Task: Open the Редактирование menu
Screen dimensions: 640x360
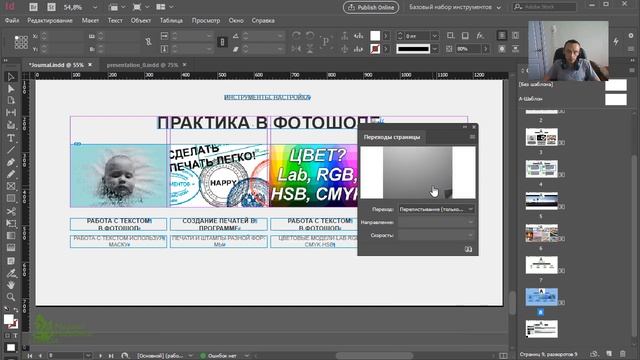Action: [x=50, y=20]
